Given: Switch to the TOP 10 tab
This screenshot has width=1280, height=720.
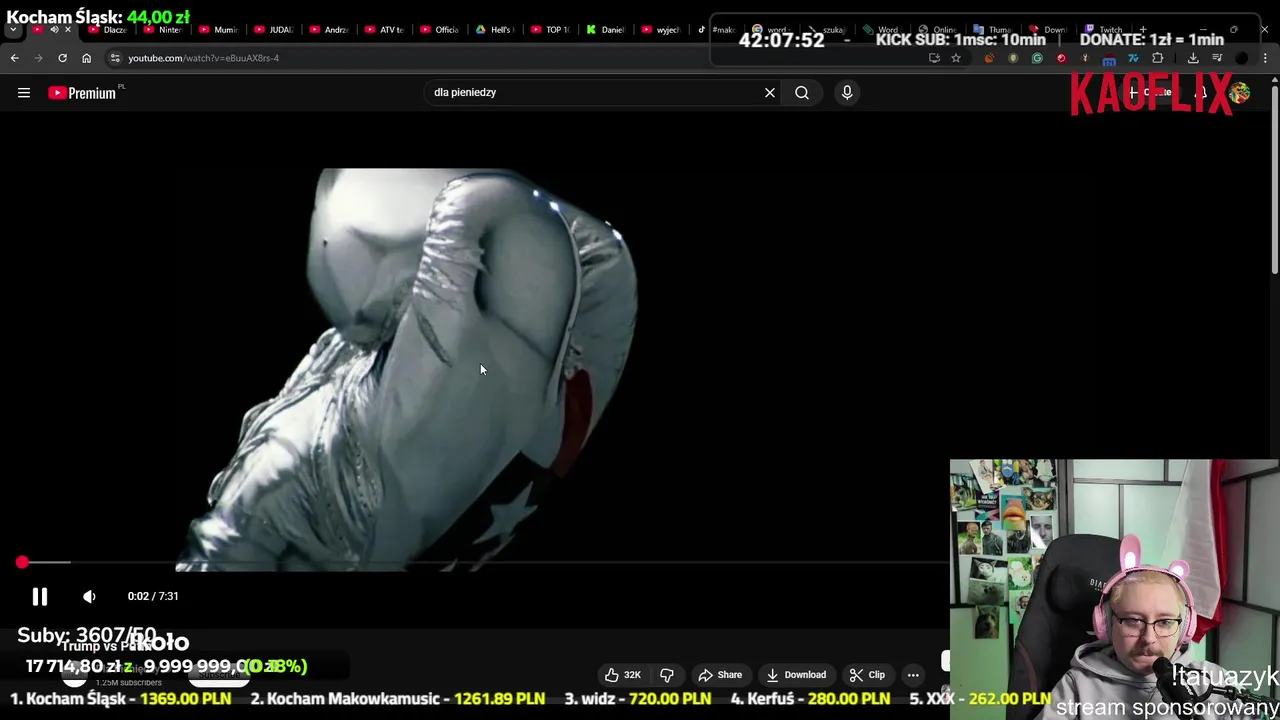Looking at the screenshot, I should point(549,30).
